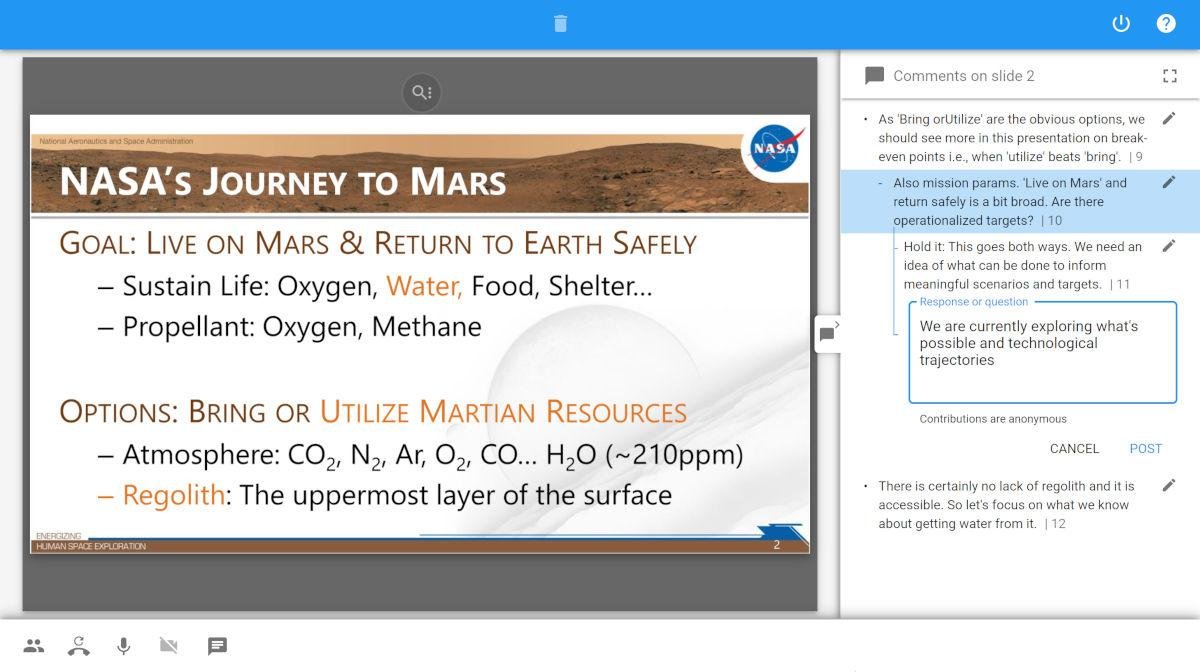Toggle the microphone

pyautogui.click(x=124, y=646)
